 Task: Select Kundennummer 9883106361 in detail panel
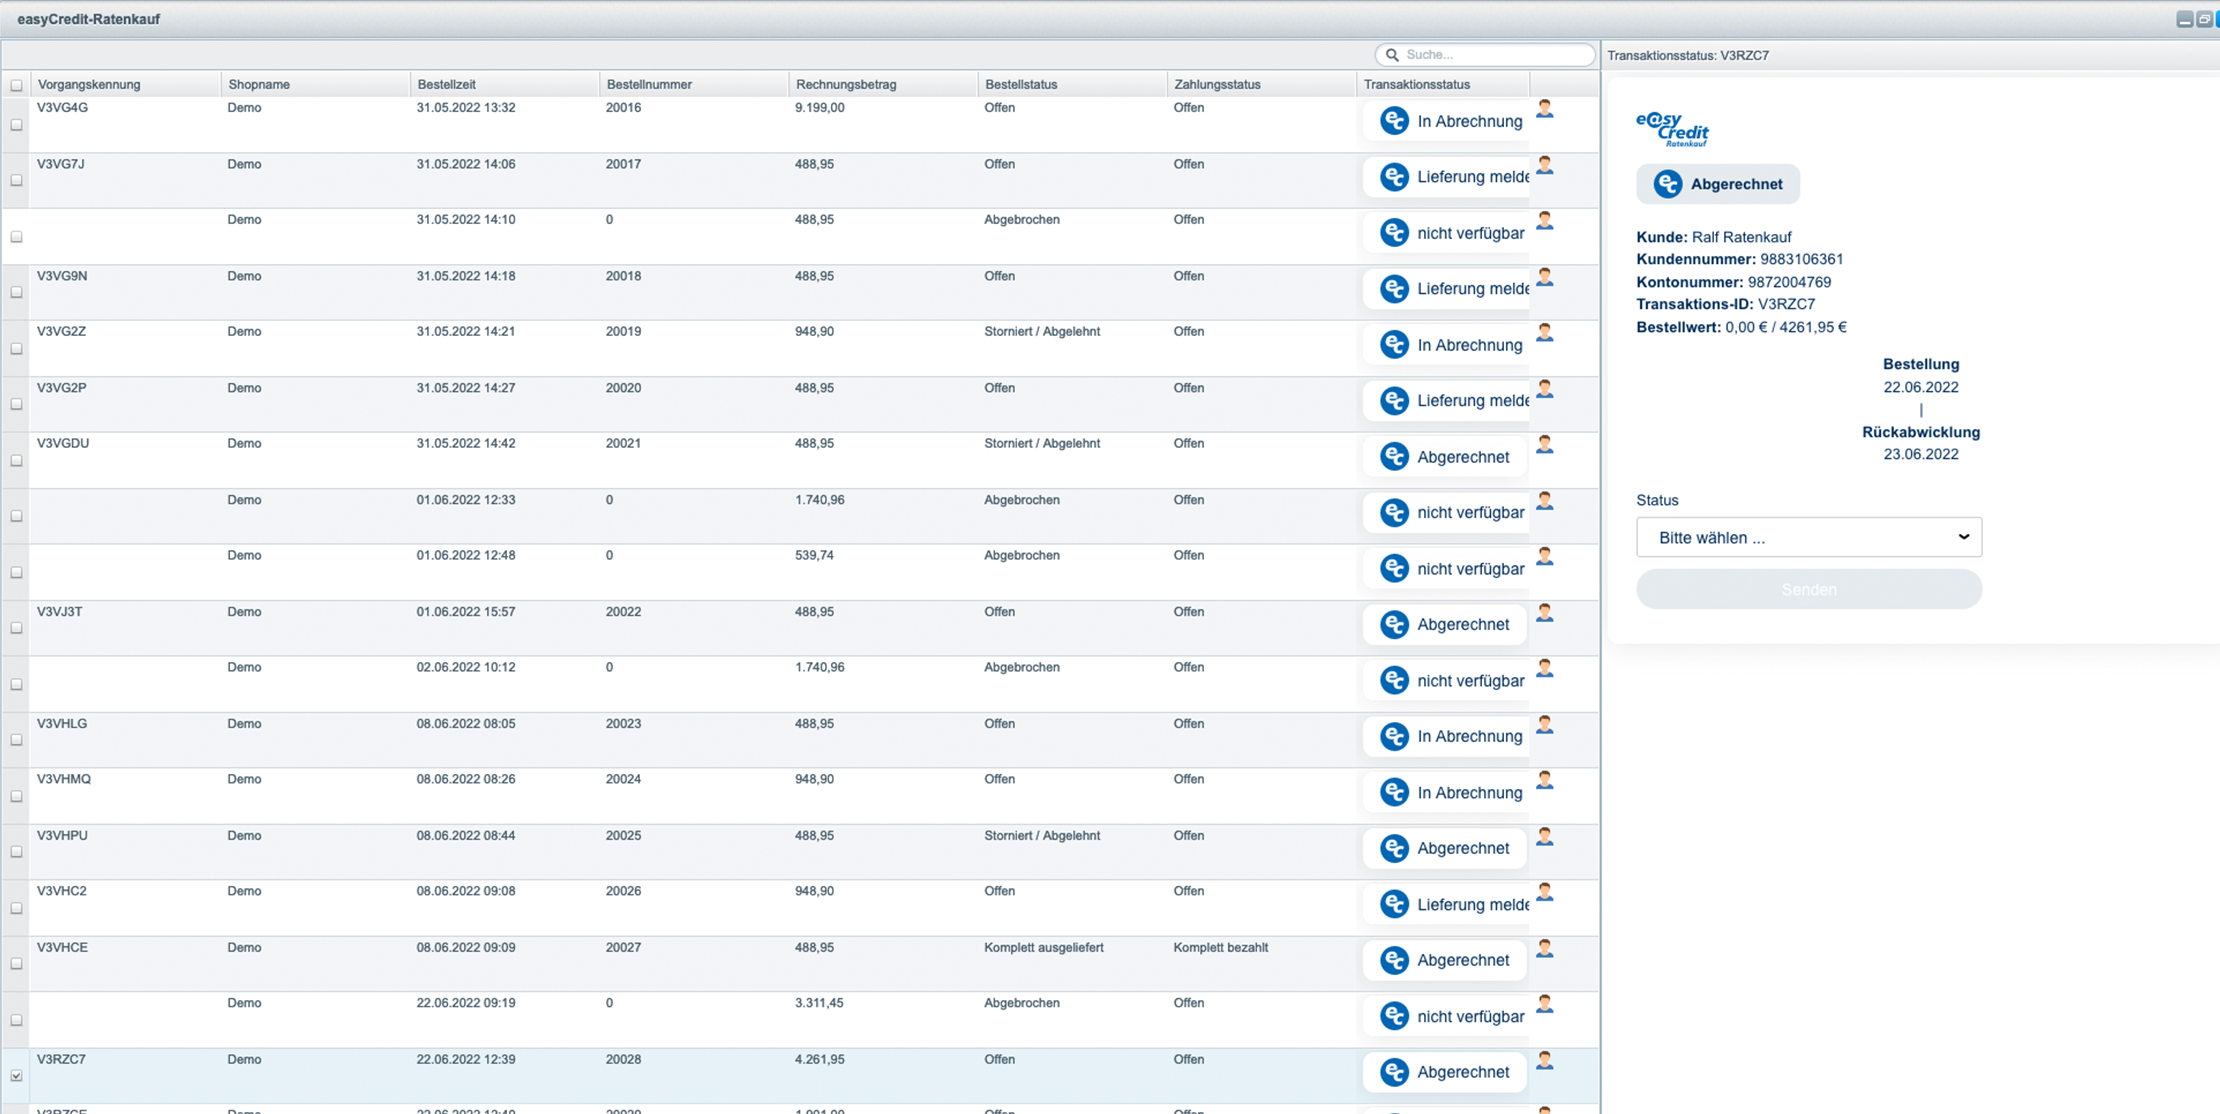point(1801,259)
